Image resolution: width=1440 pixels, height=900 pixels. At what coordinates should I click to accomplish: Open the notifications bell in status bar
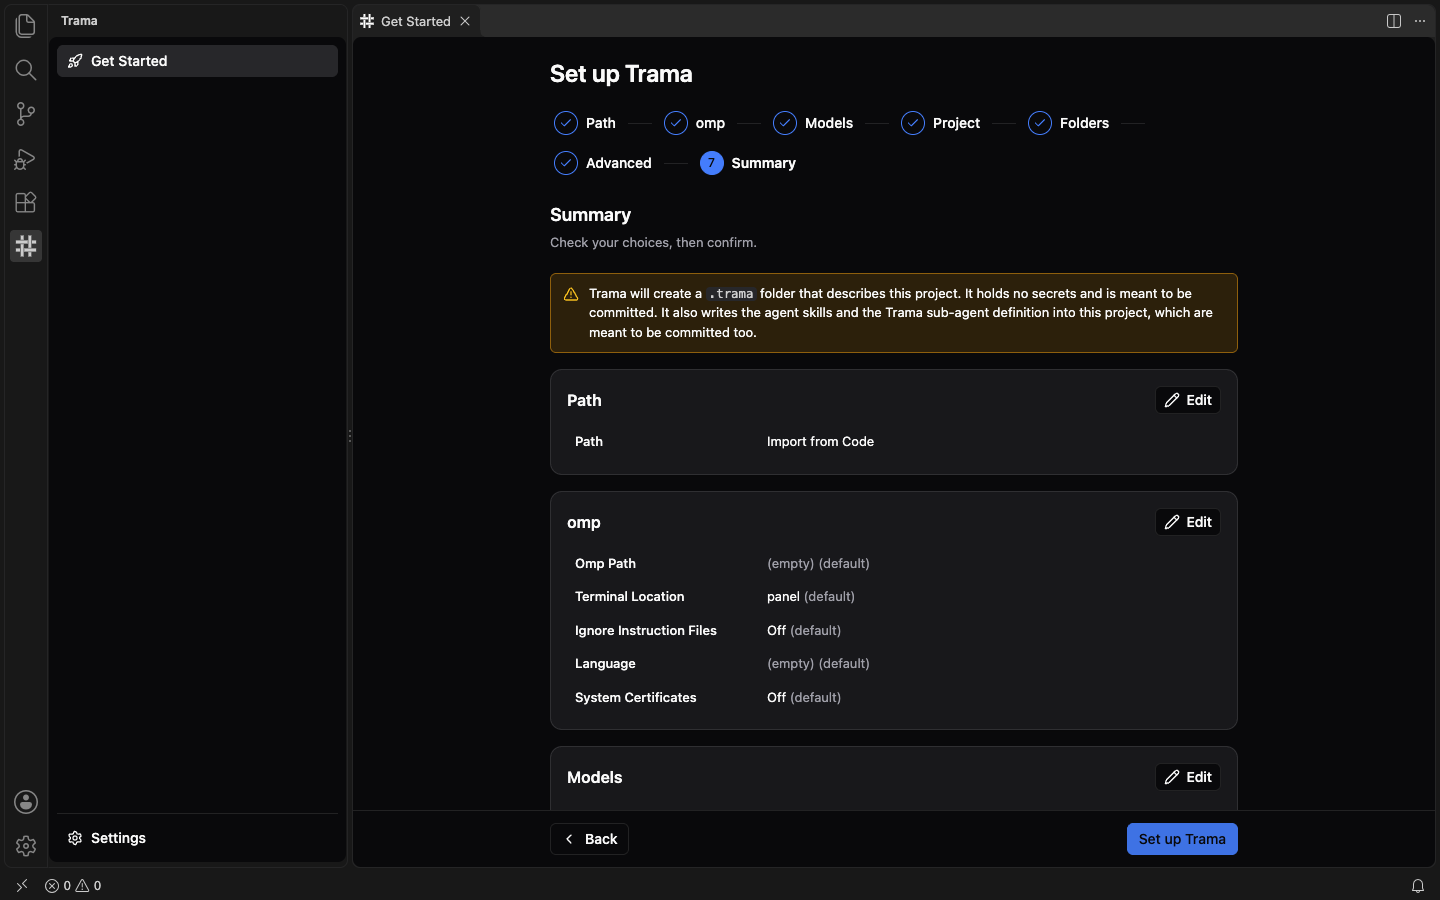[1418, 885]
